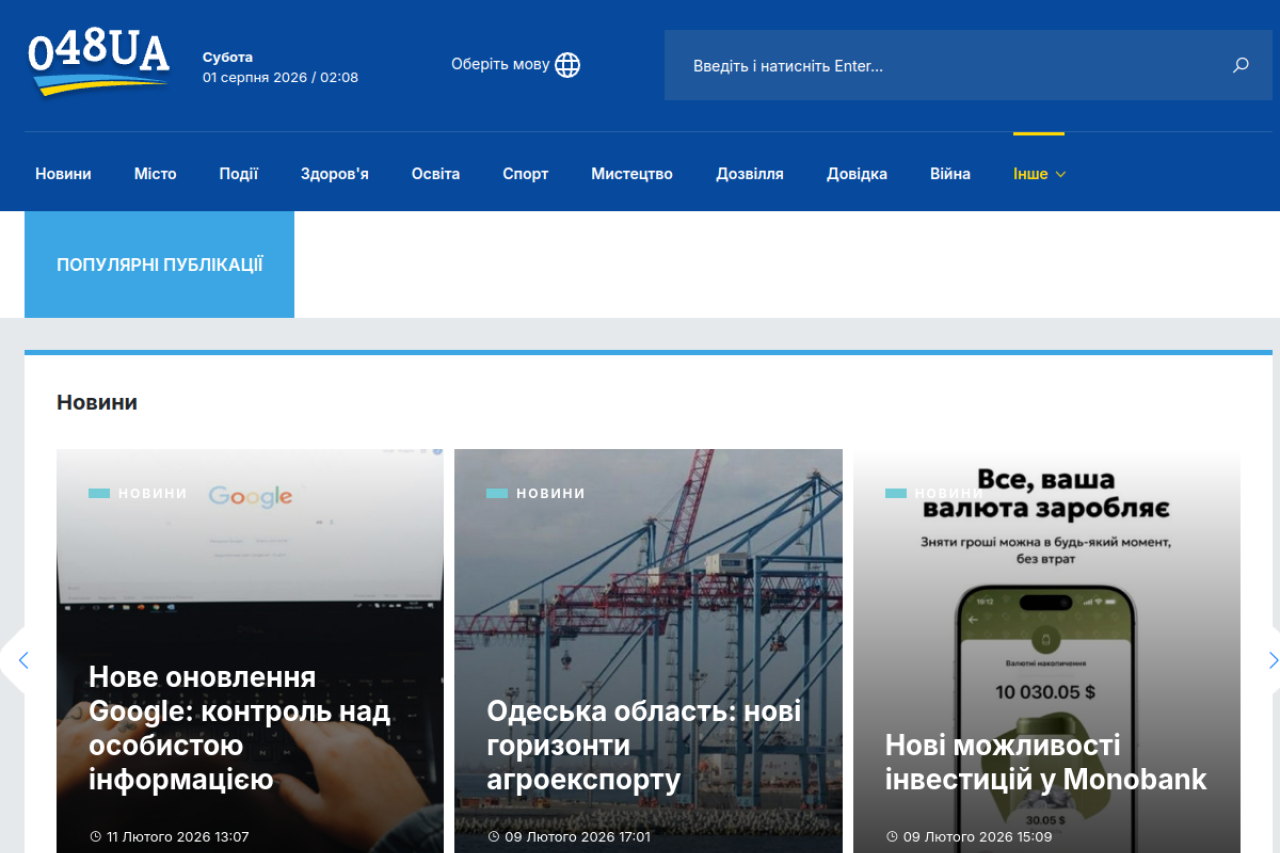Viewport: 1280px width, 853px height.
Task: Select the Популярні публікації tab
Action: (x=160, y=265)
